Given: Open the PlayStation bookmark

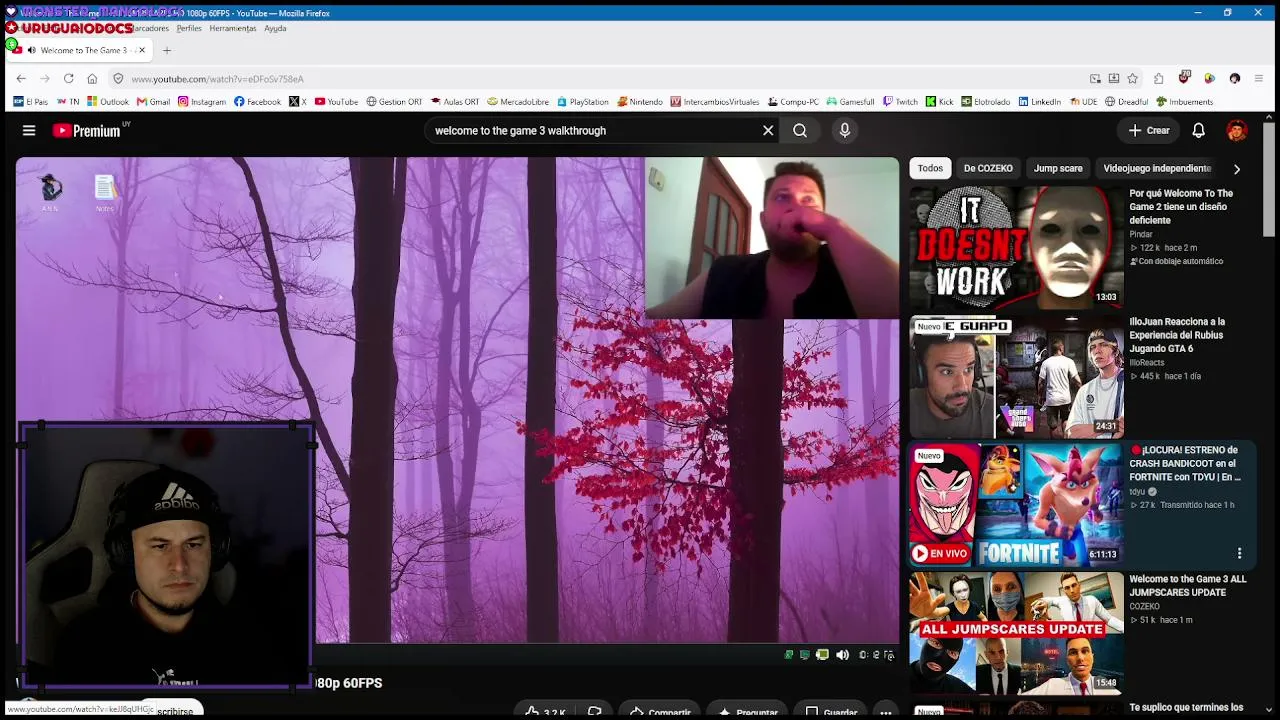Looking at the screenshot, I should tap(583, 102).
